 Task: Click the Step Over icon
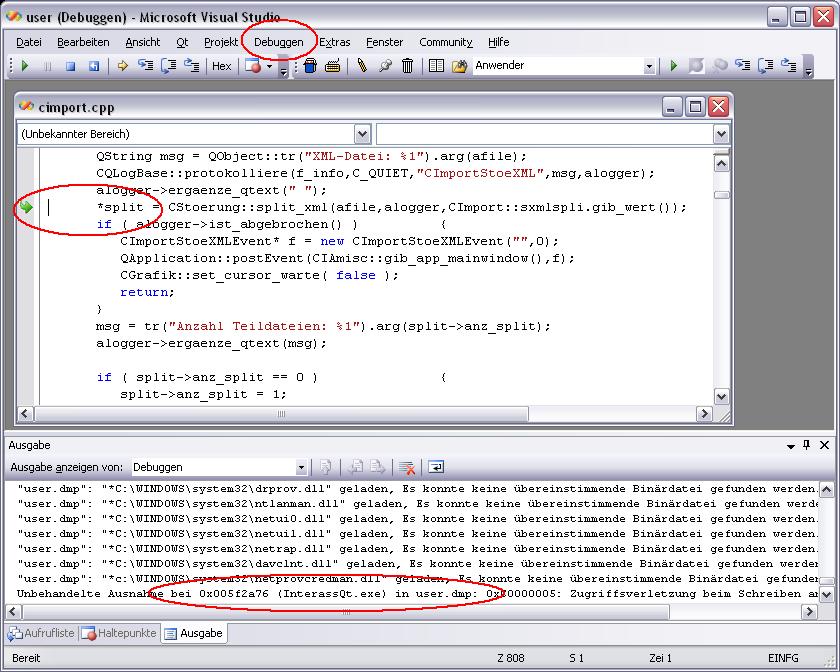click(168, 66)
